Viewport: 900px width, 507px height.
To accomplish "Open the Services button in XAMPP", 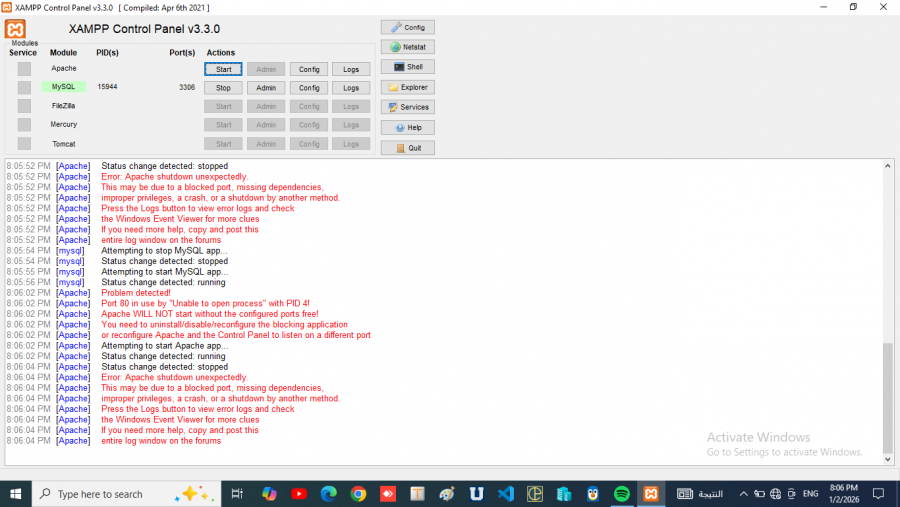I will point(407,107).
